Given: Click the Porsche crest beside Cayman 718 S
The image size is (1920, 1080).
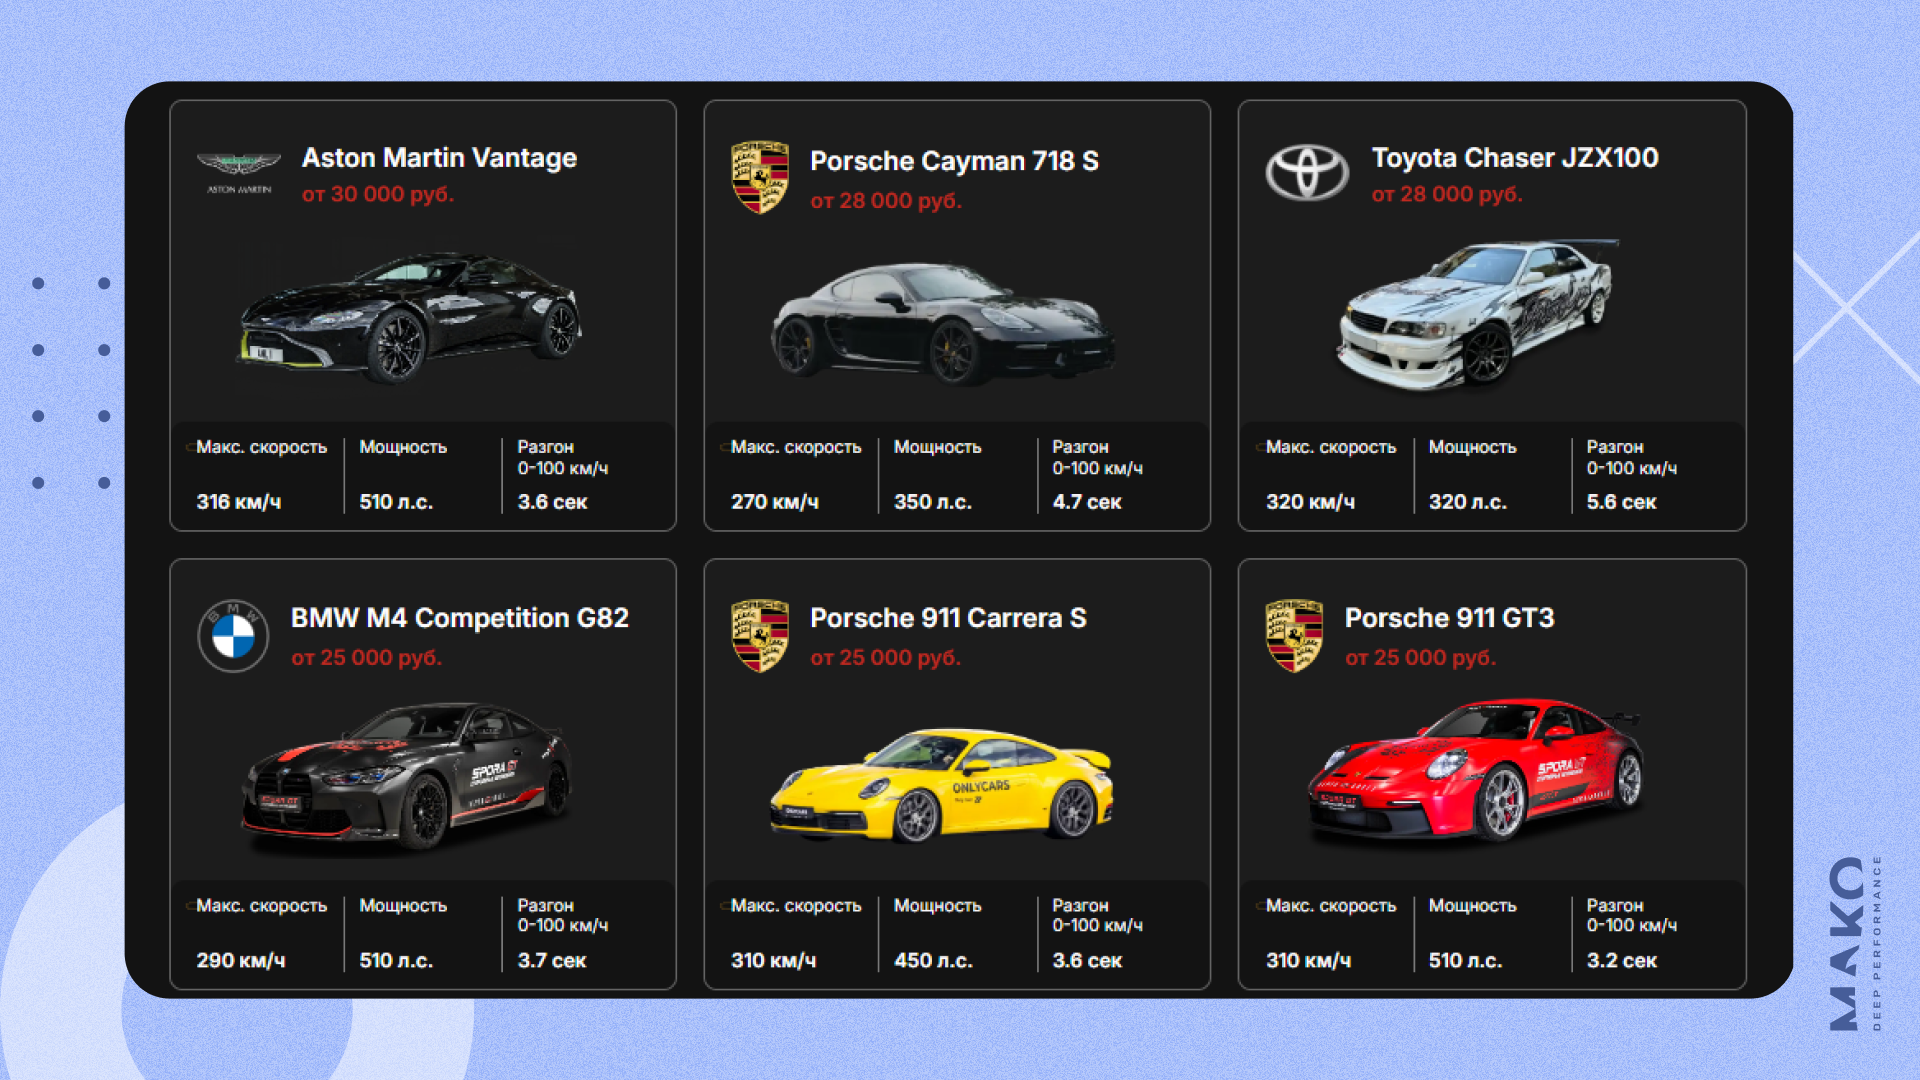Looking at the screenshot, I should point(760,177).
